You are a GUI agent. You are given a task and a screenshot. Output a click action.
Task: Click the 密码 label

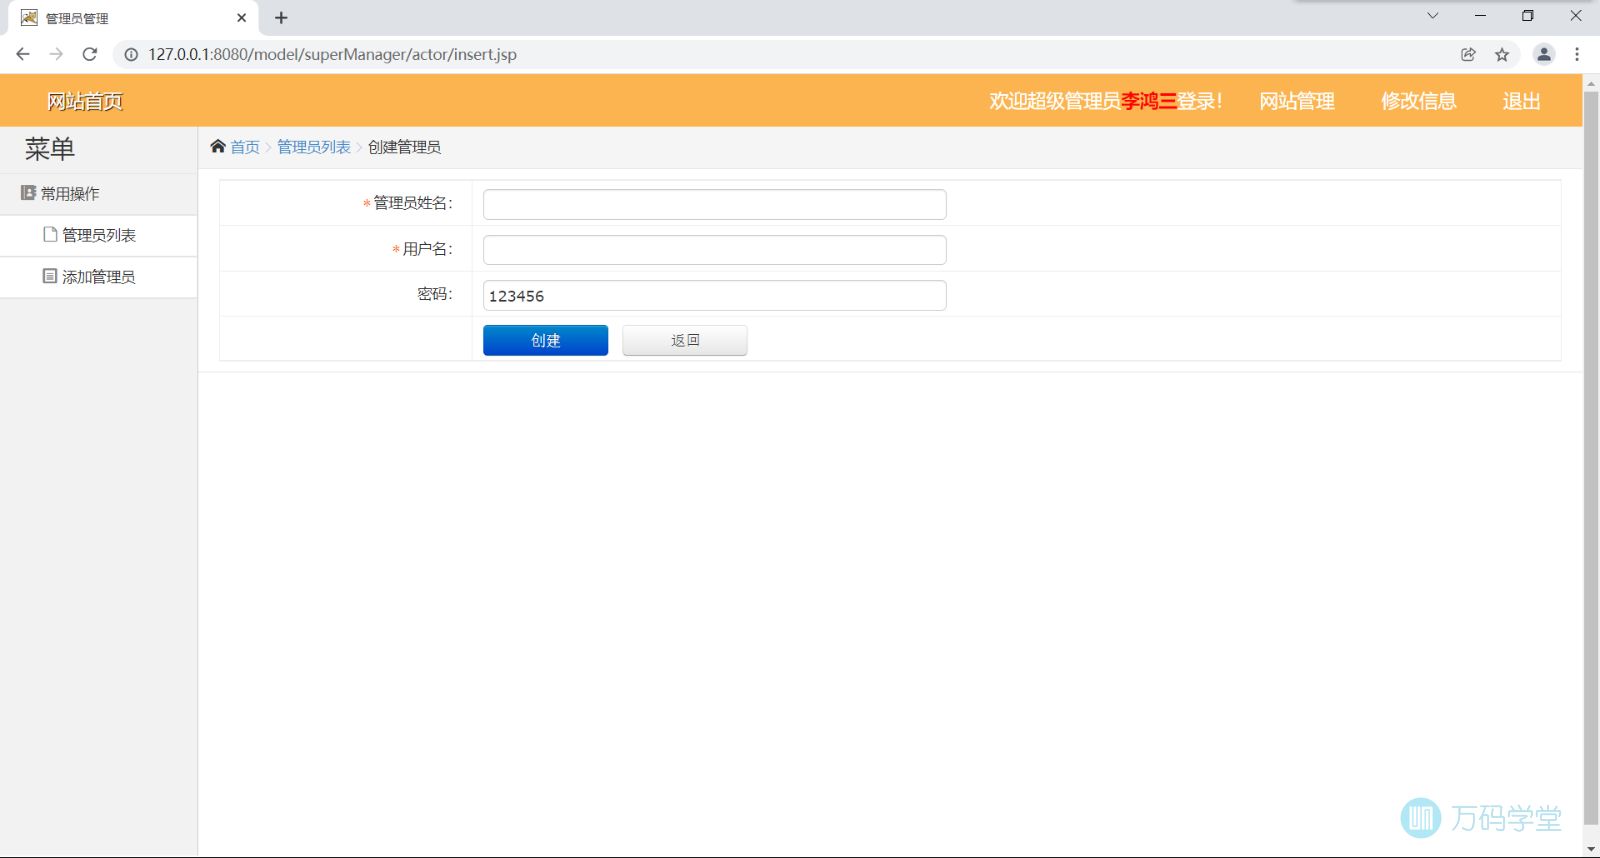[x=435, y=294]
